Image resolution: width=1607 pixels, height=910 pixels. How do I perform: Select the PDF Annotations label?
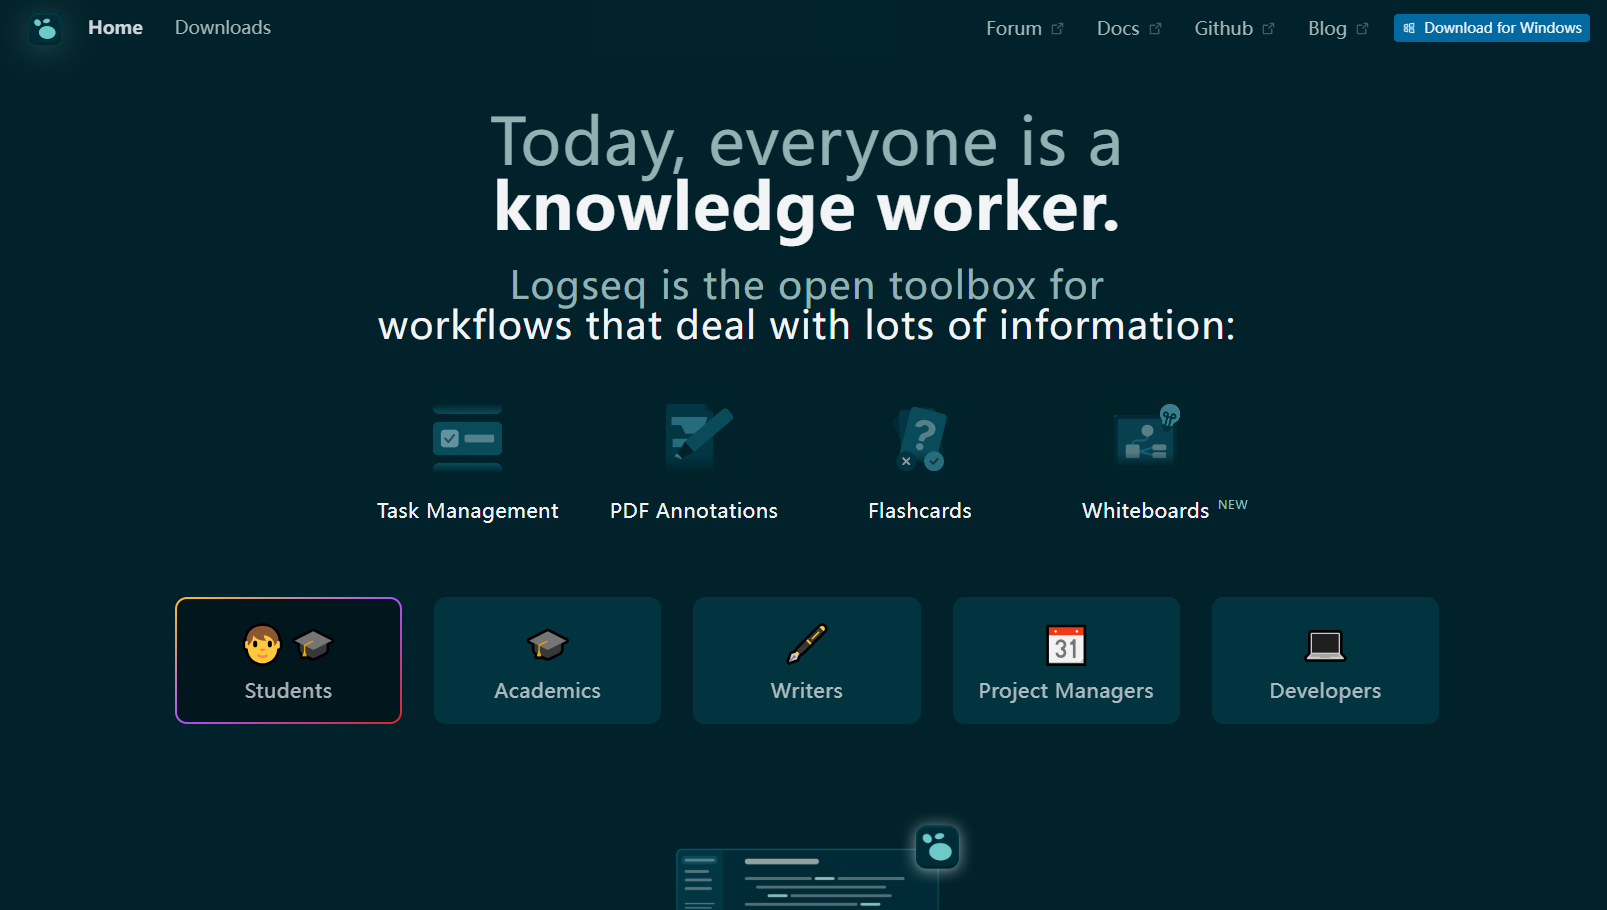click(694, 511)
